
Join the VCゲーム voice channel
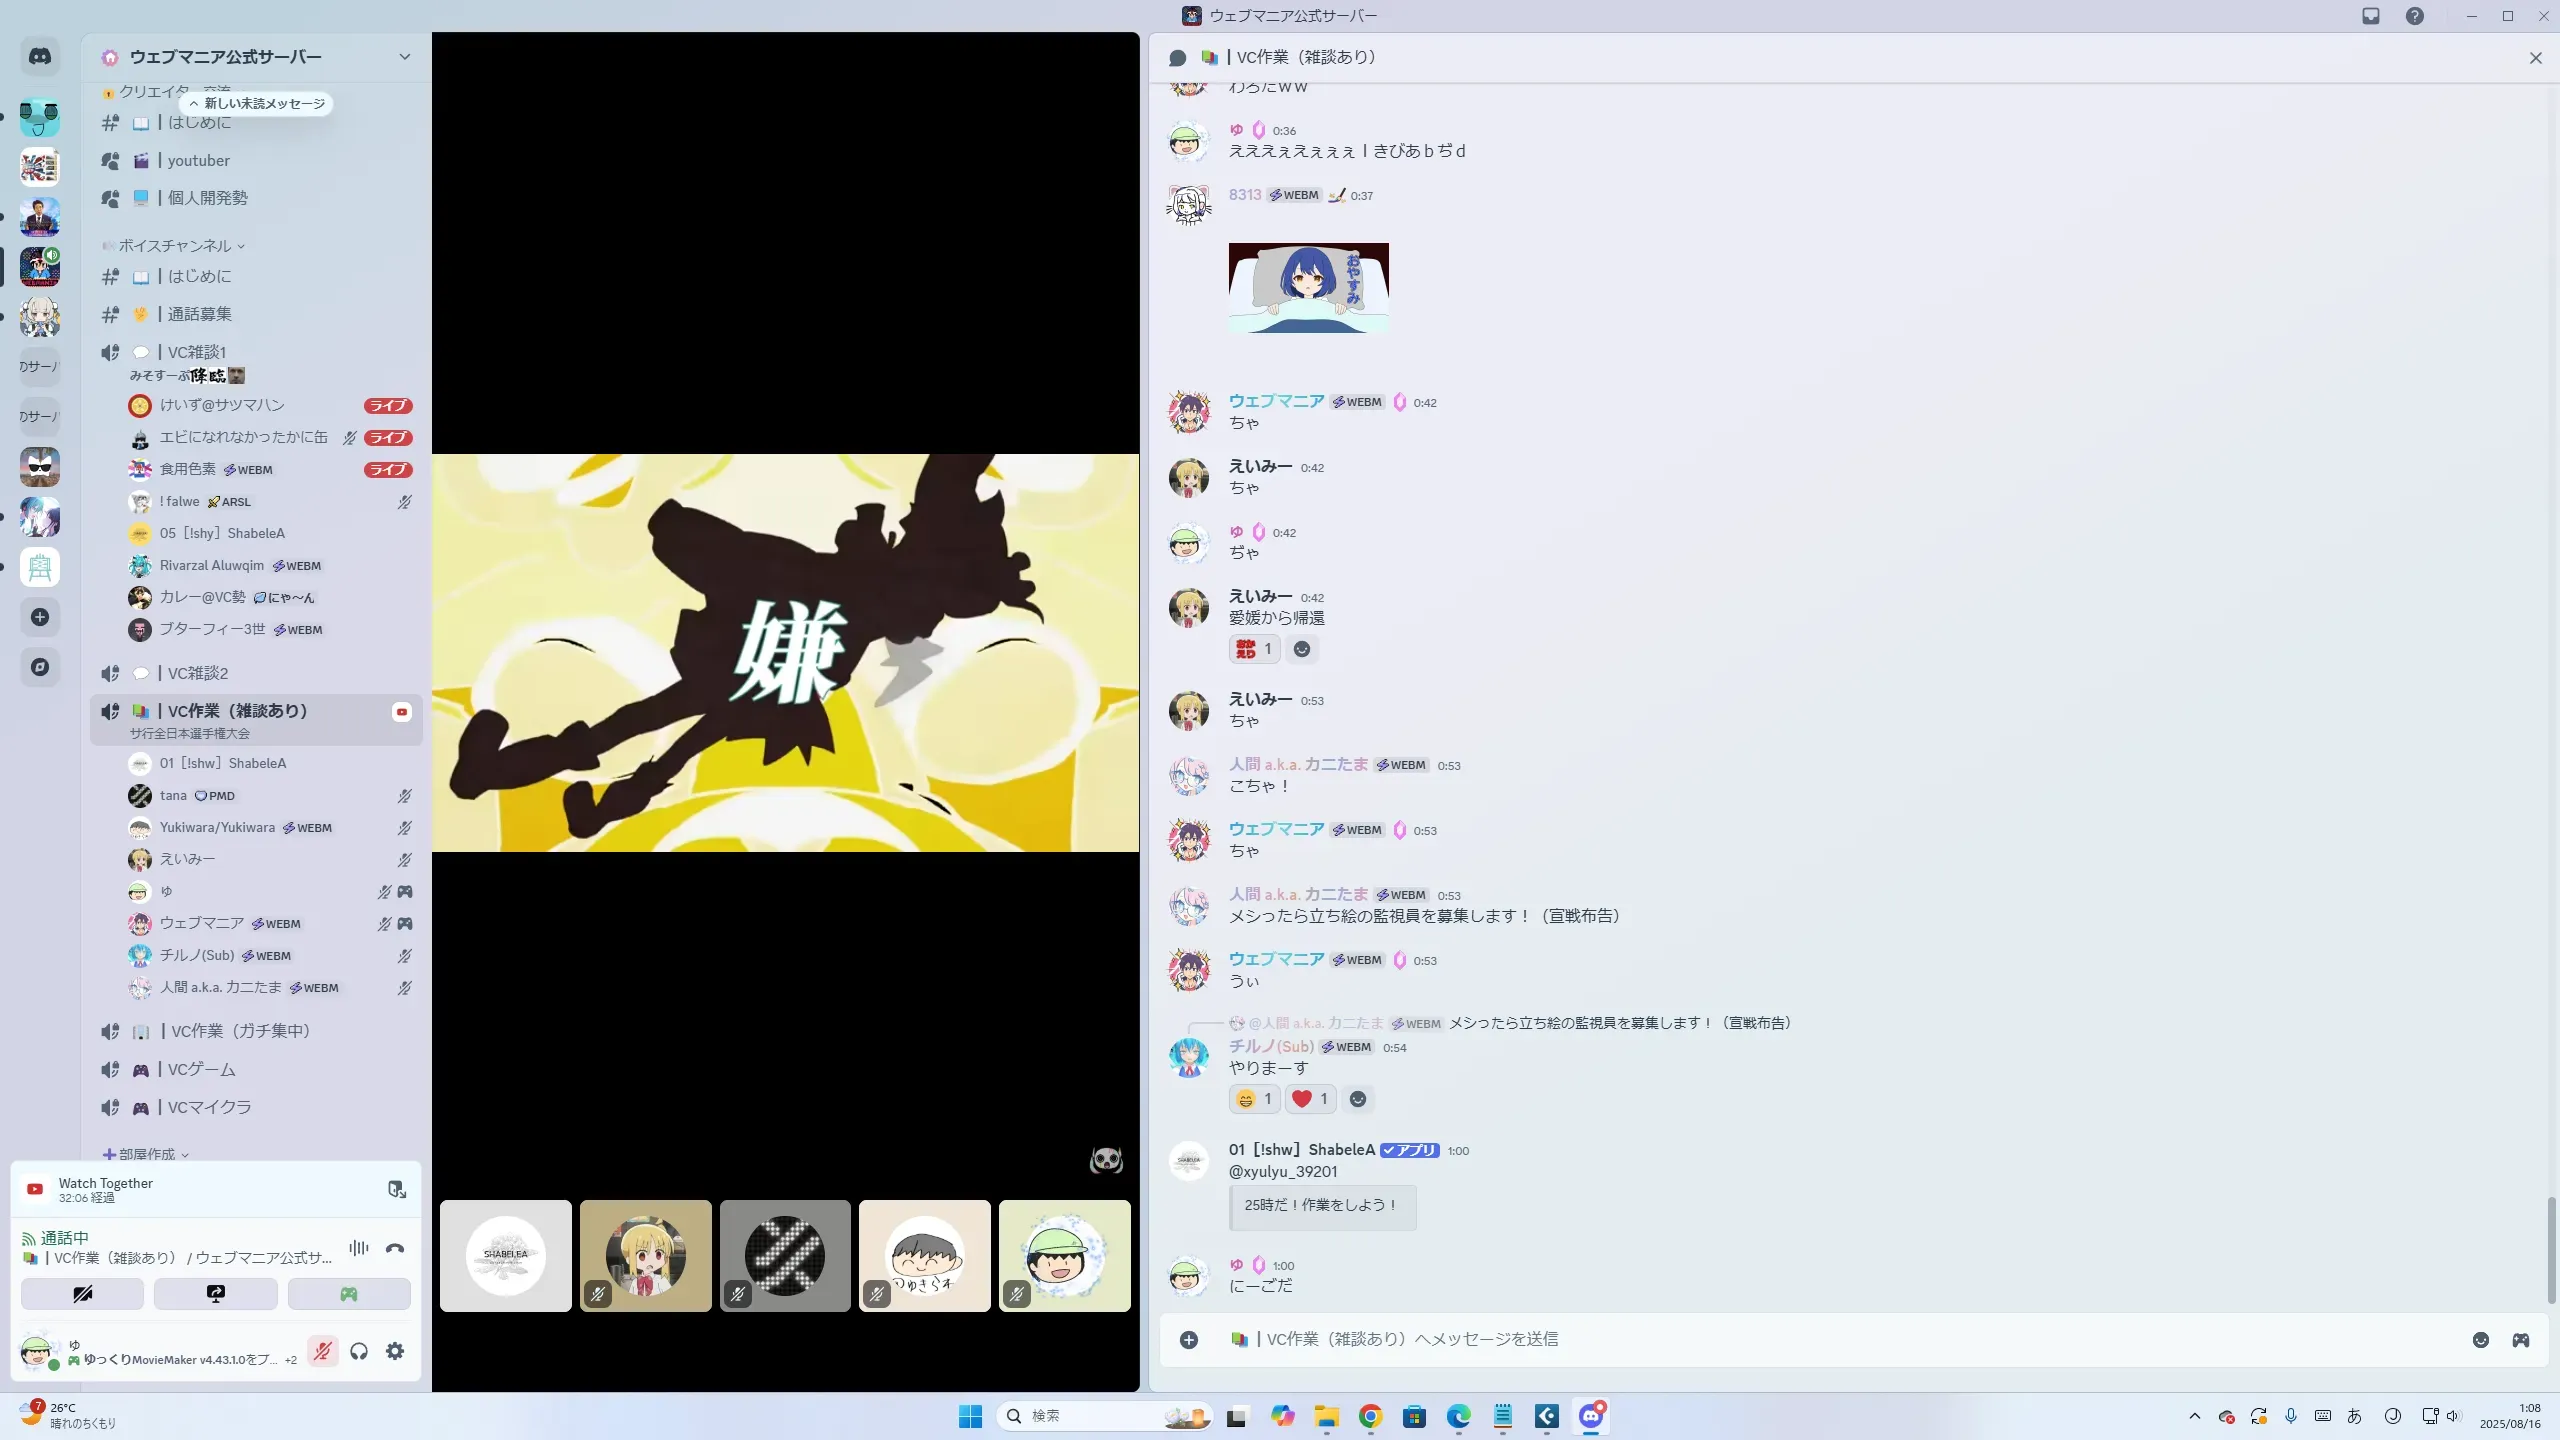pyautogui.click(x=201, y=1069)
